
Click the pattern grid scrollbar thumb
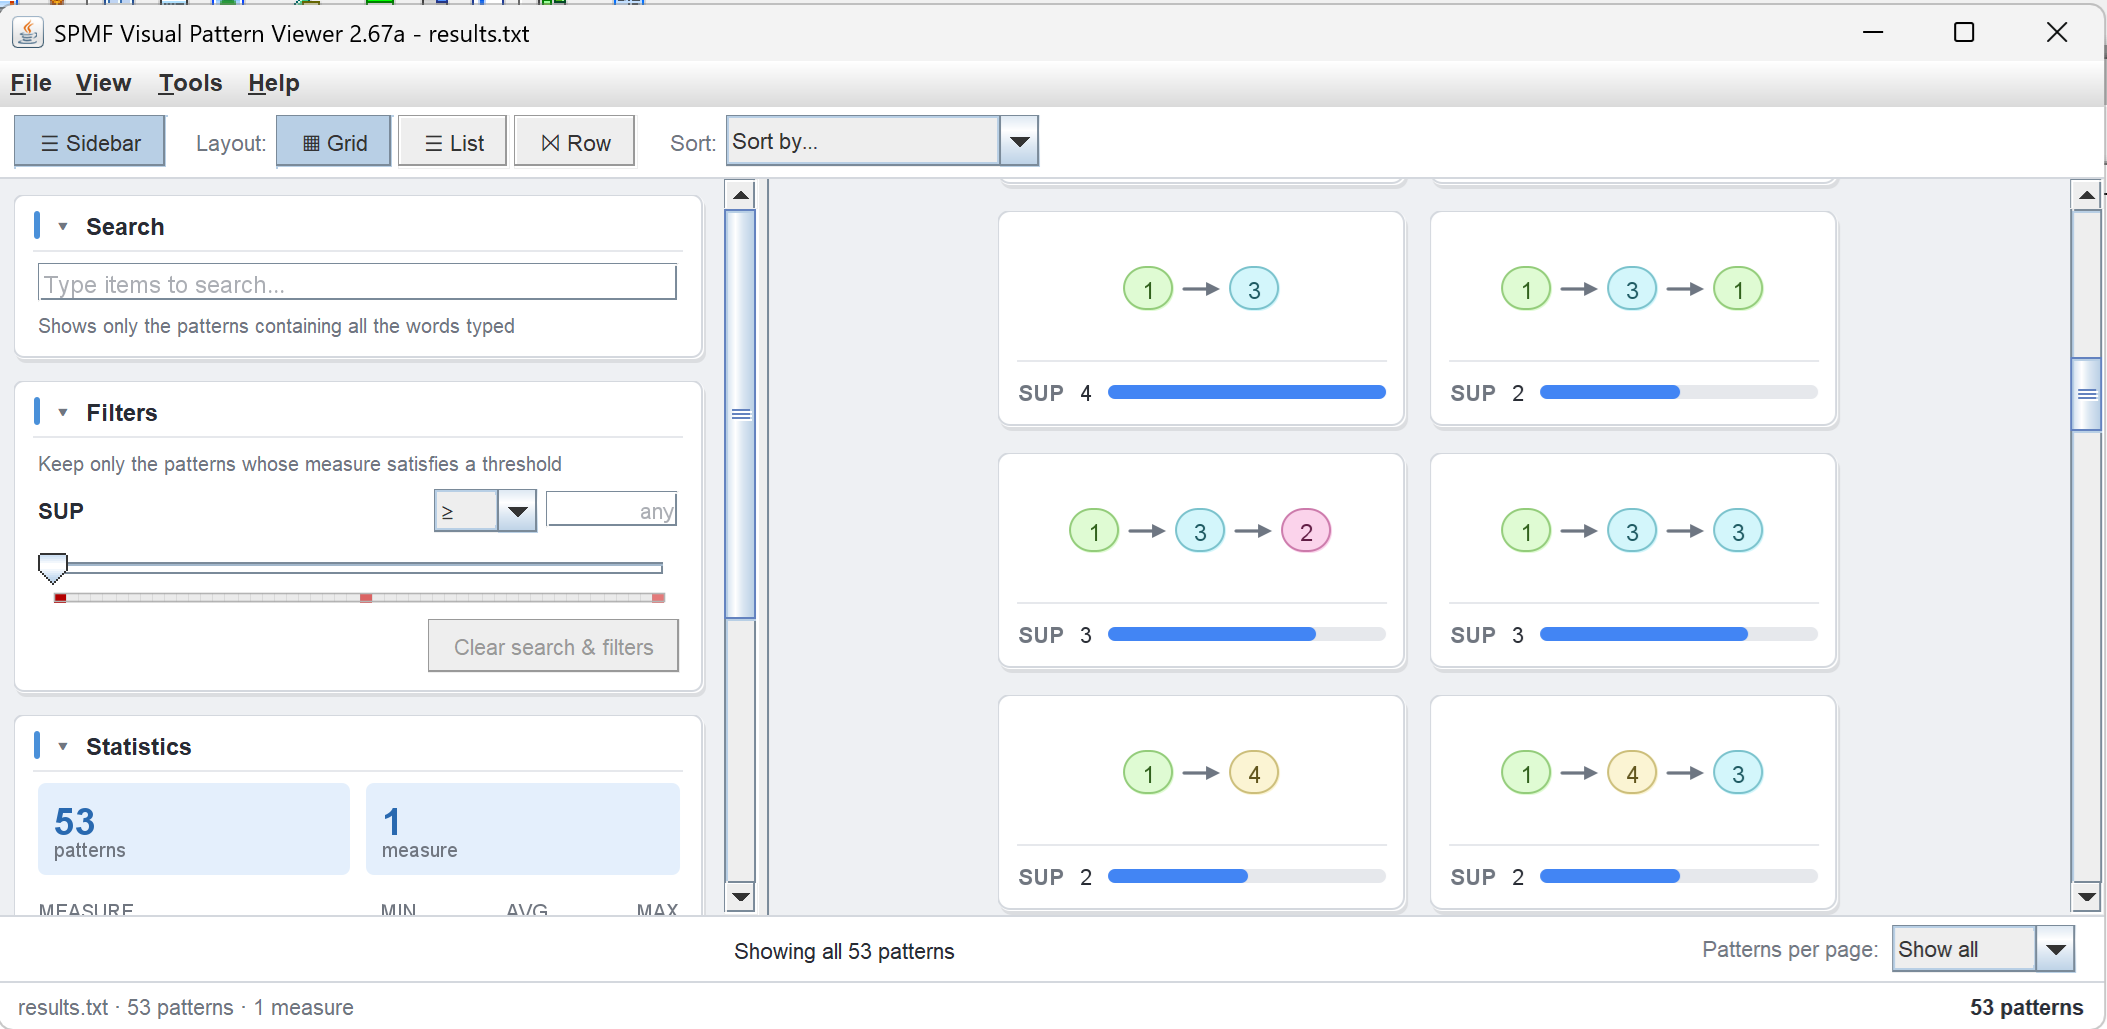coord(2086,394)
